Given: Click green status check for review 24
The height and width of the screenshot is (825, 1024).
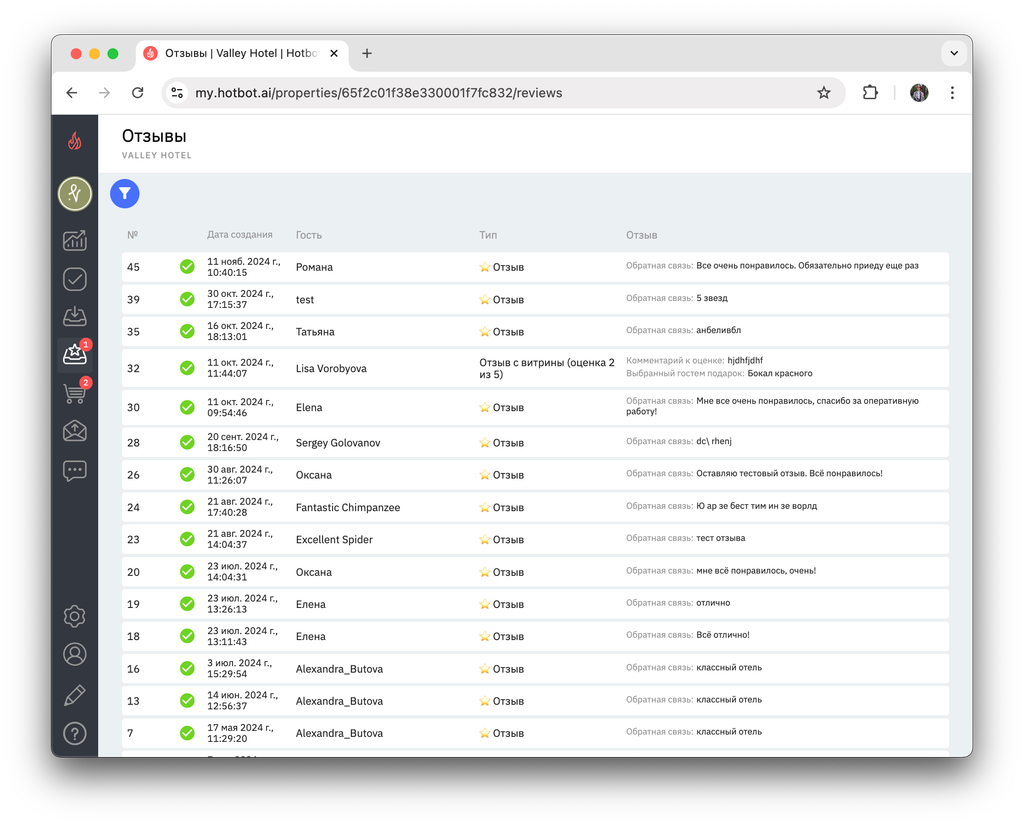Looking at the screenshot, I should (187, 507).
